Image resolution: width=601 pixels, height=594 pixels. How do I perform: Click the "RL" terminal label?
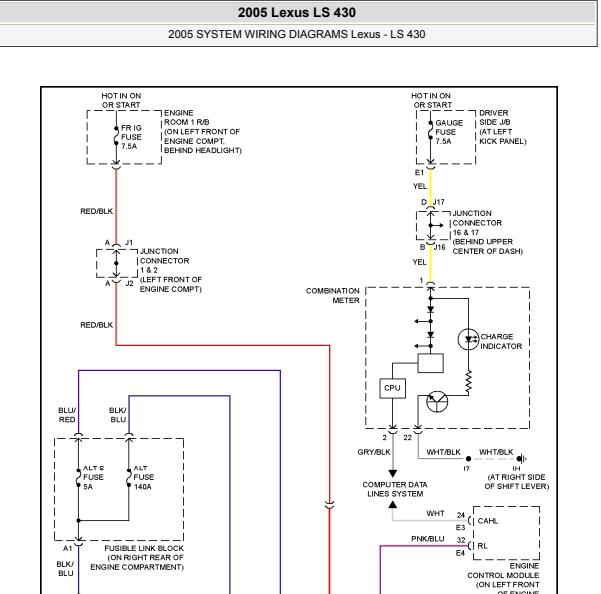[x=482, y=546]
